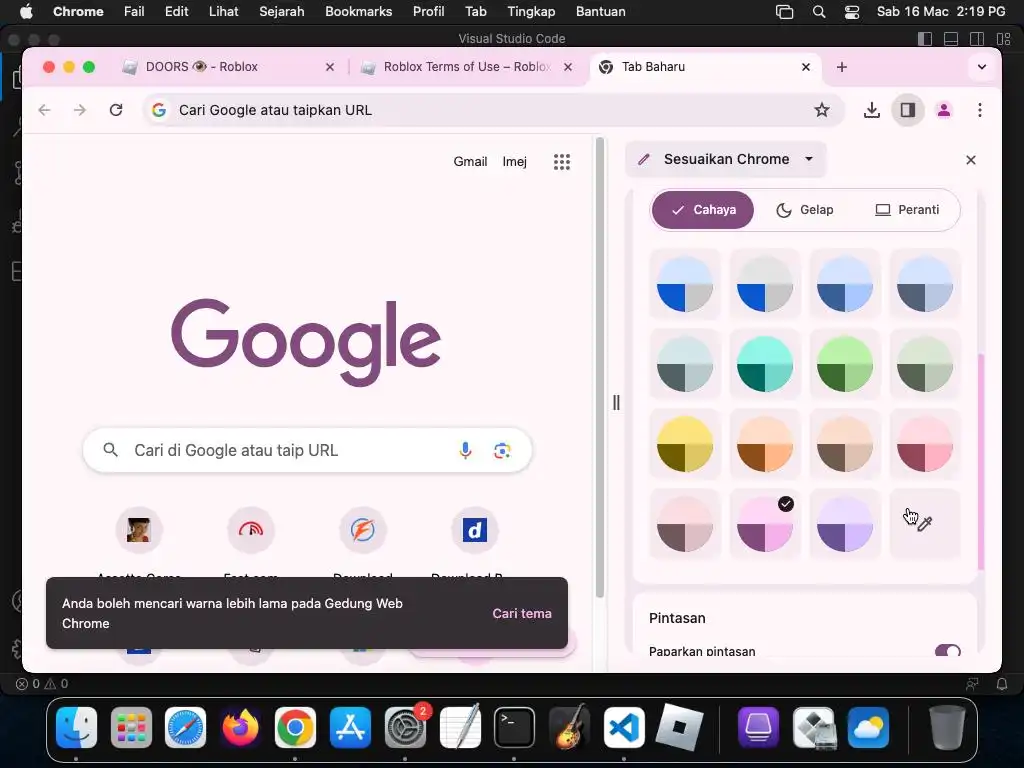Open the Imej link
The image size is (1024, 768).
coord(514,161)
